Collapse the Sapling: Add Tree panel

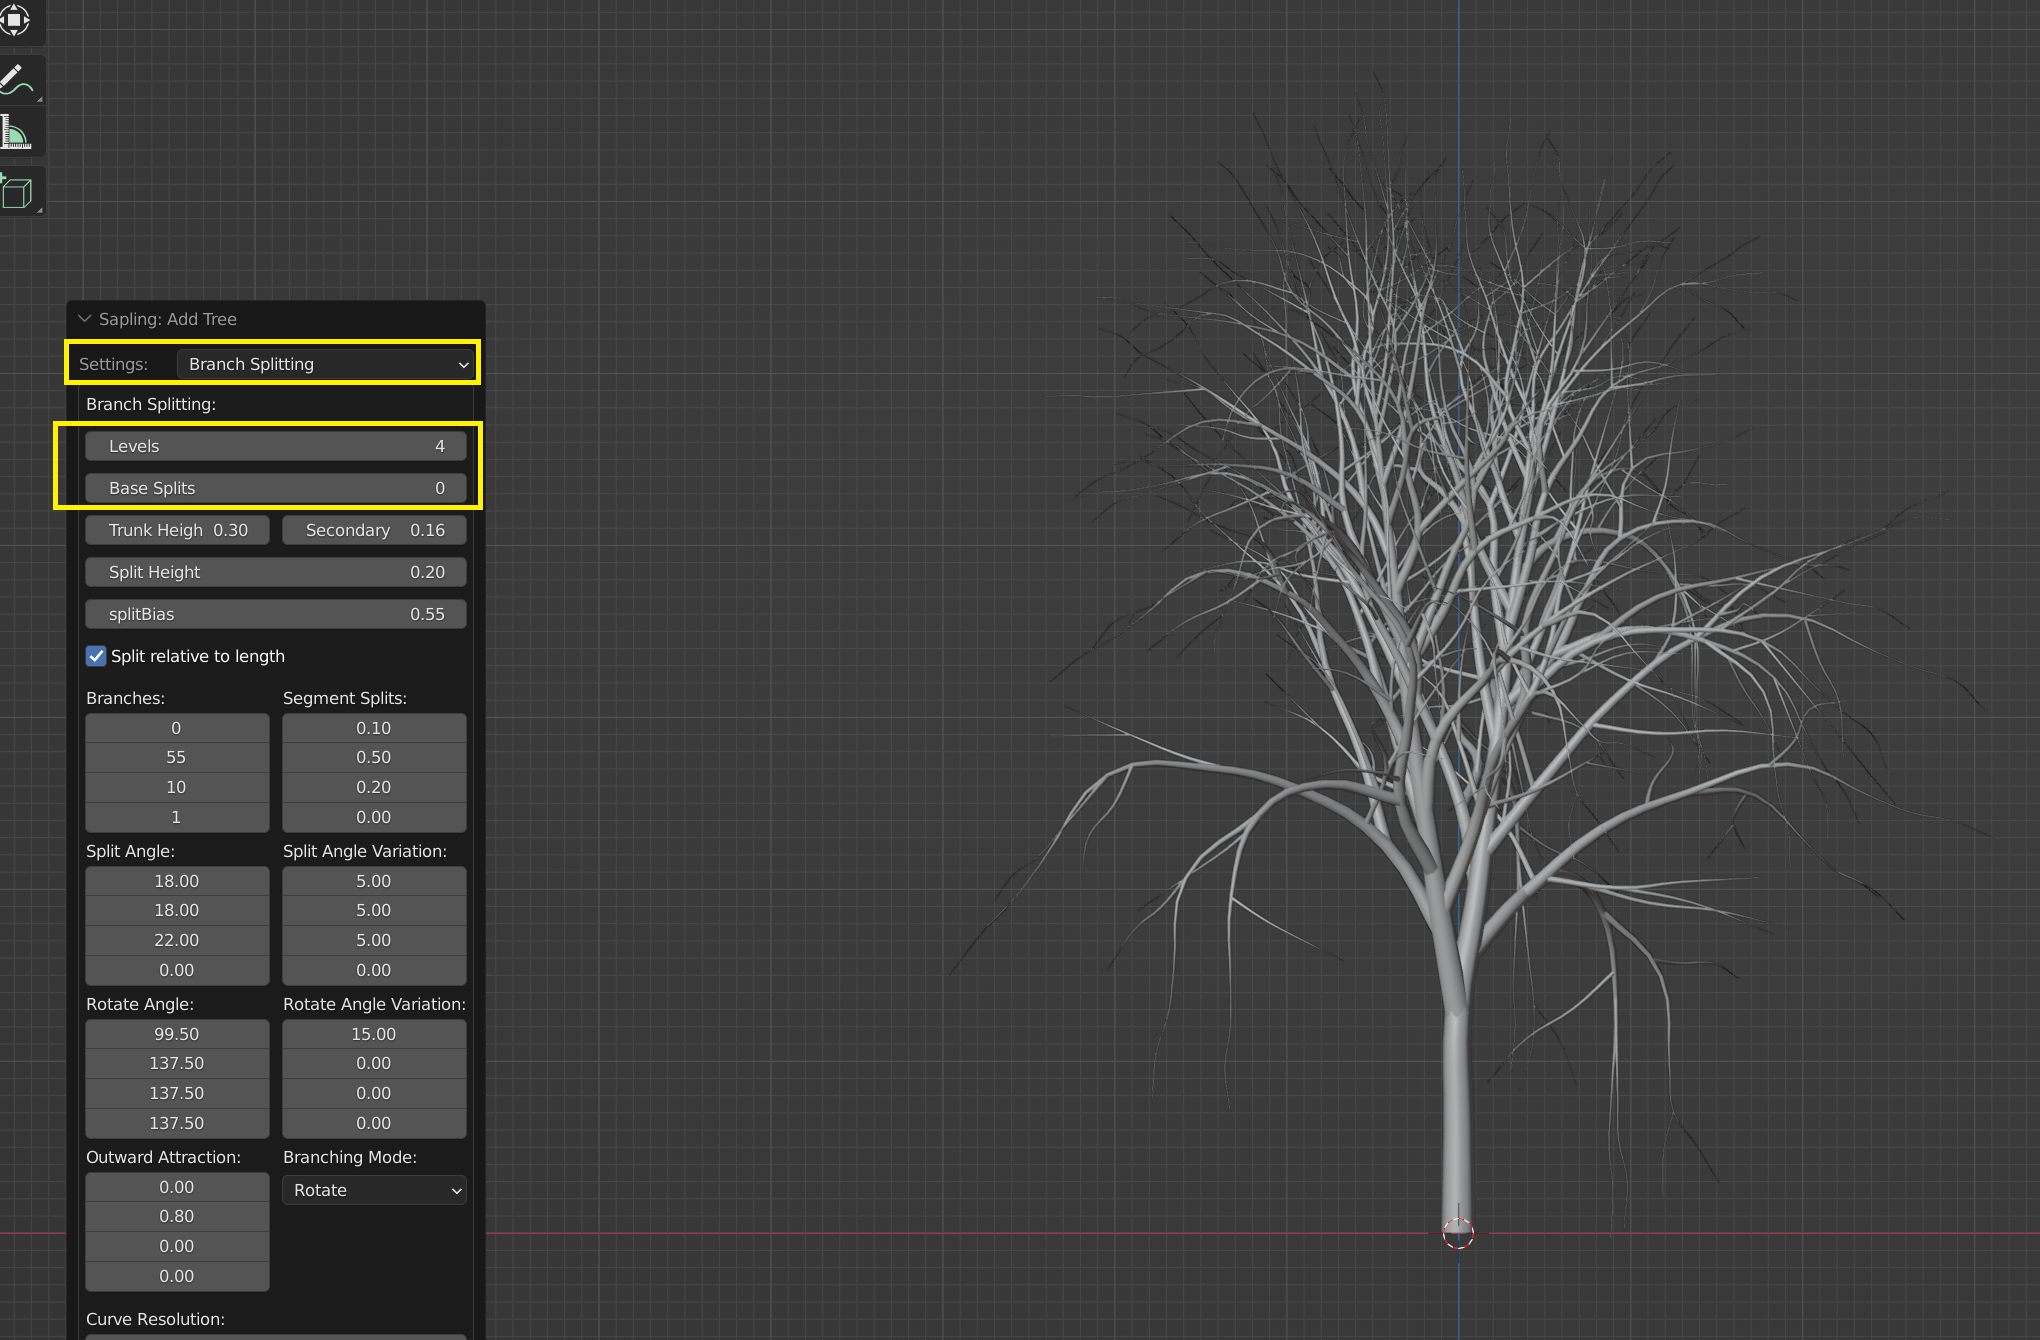(85, 319)
